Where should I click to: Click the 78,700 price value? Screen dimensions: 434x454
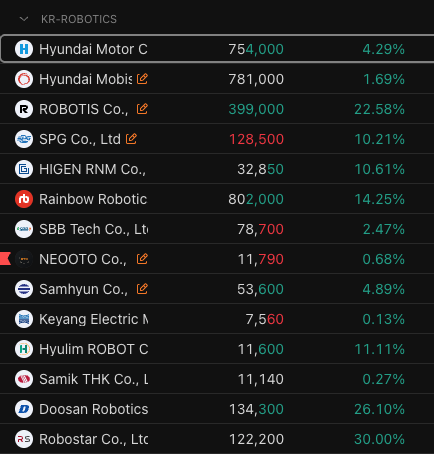(x=260, y=229)
